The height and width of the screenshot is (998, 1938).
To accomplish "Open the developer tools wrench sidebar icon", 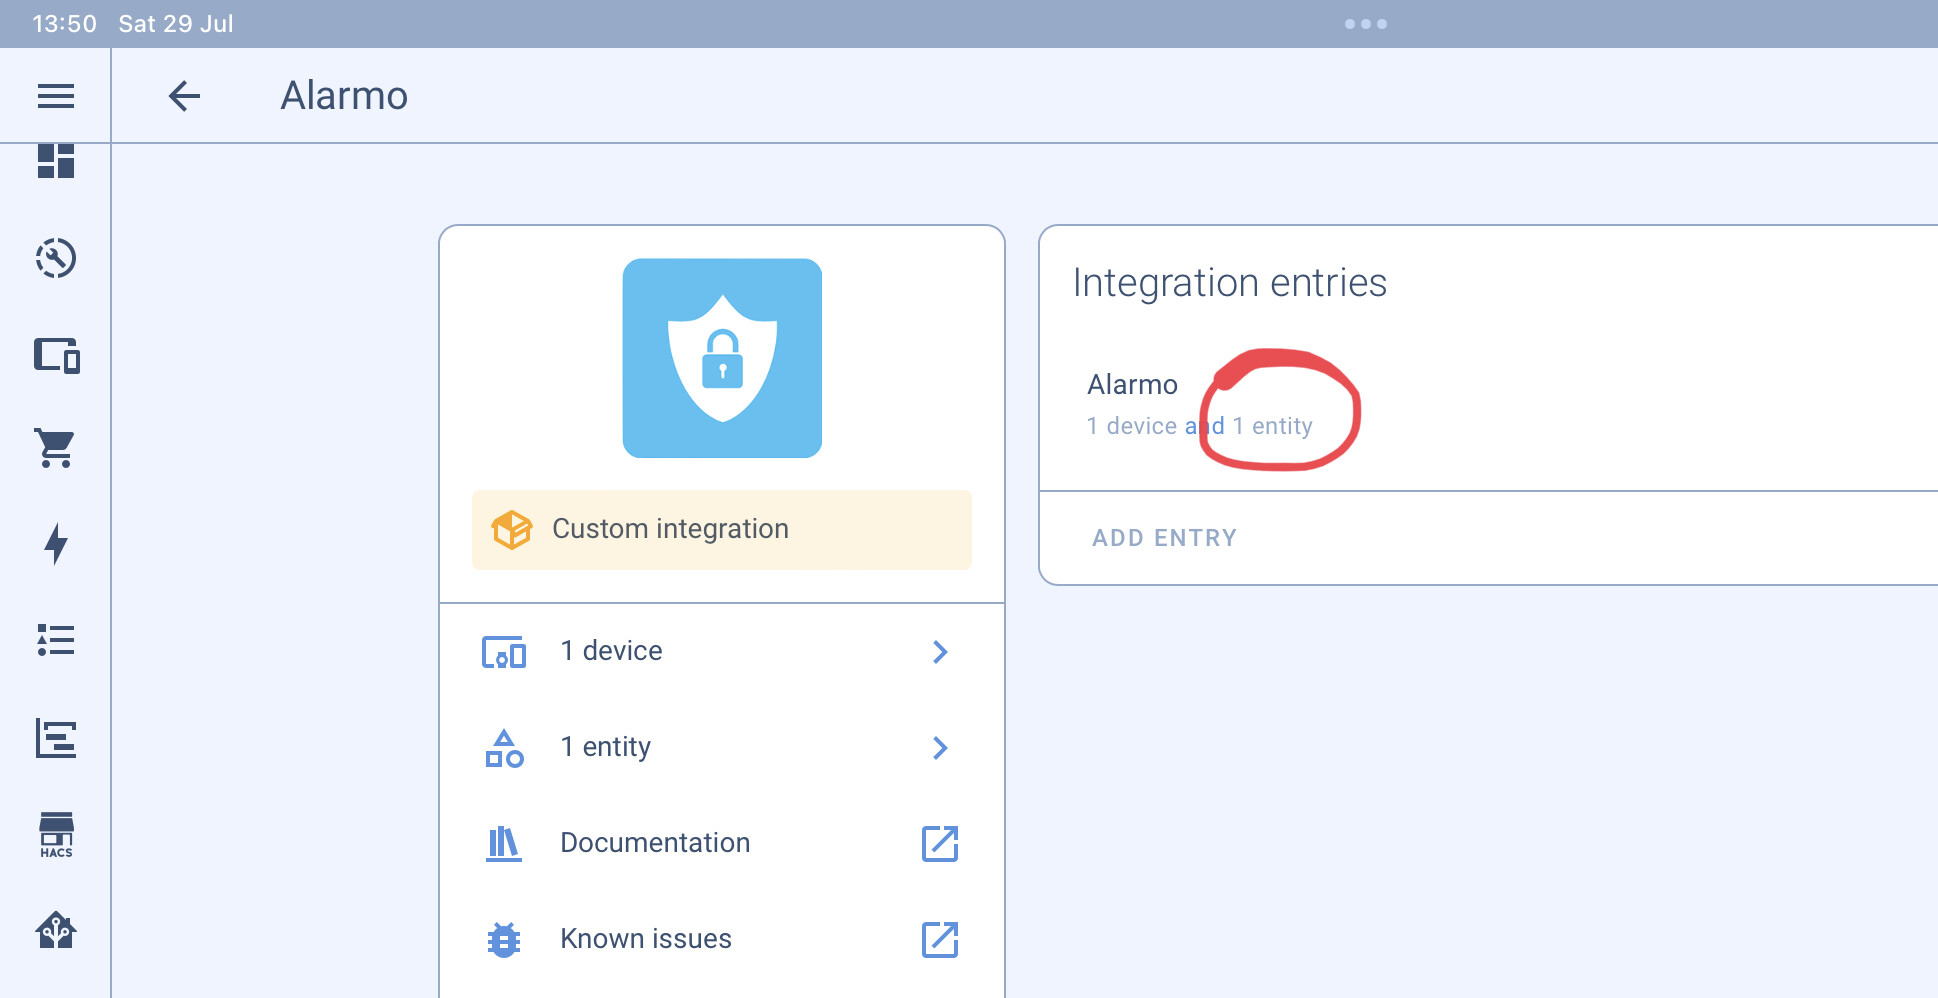I will pos(56,258).
